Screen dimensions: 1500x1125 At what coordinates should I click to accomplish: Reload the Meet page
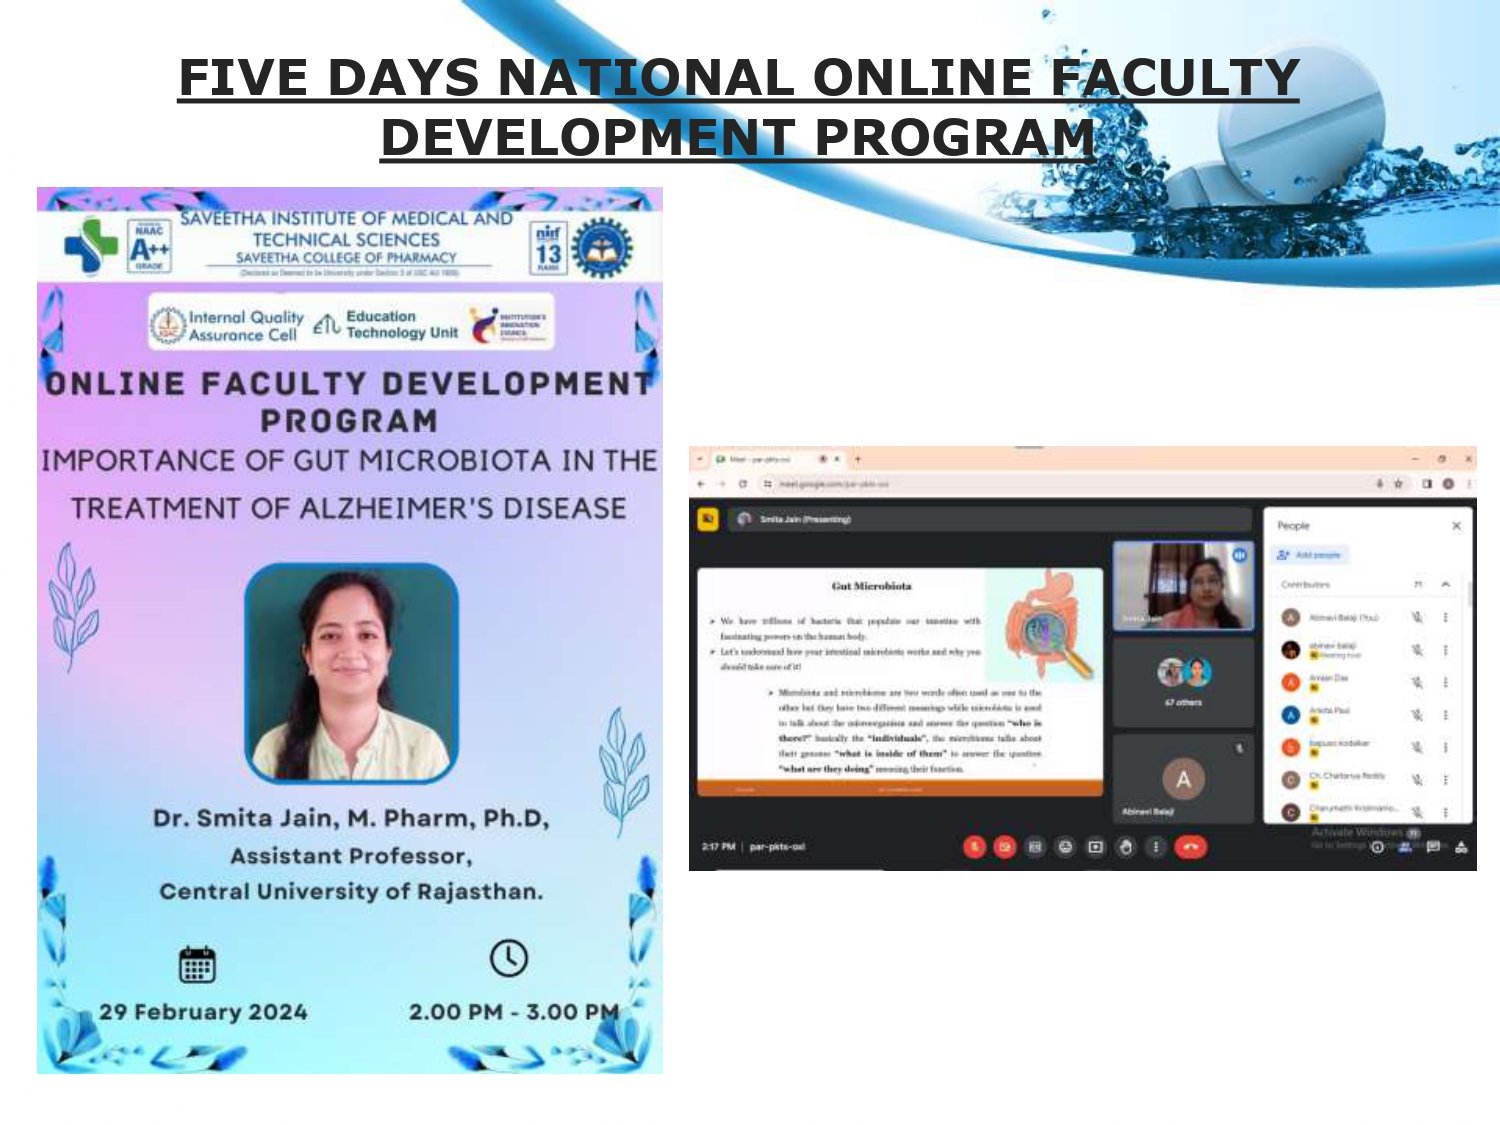(742, 484)
